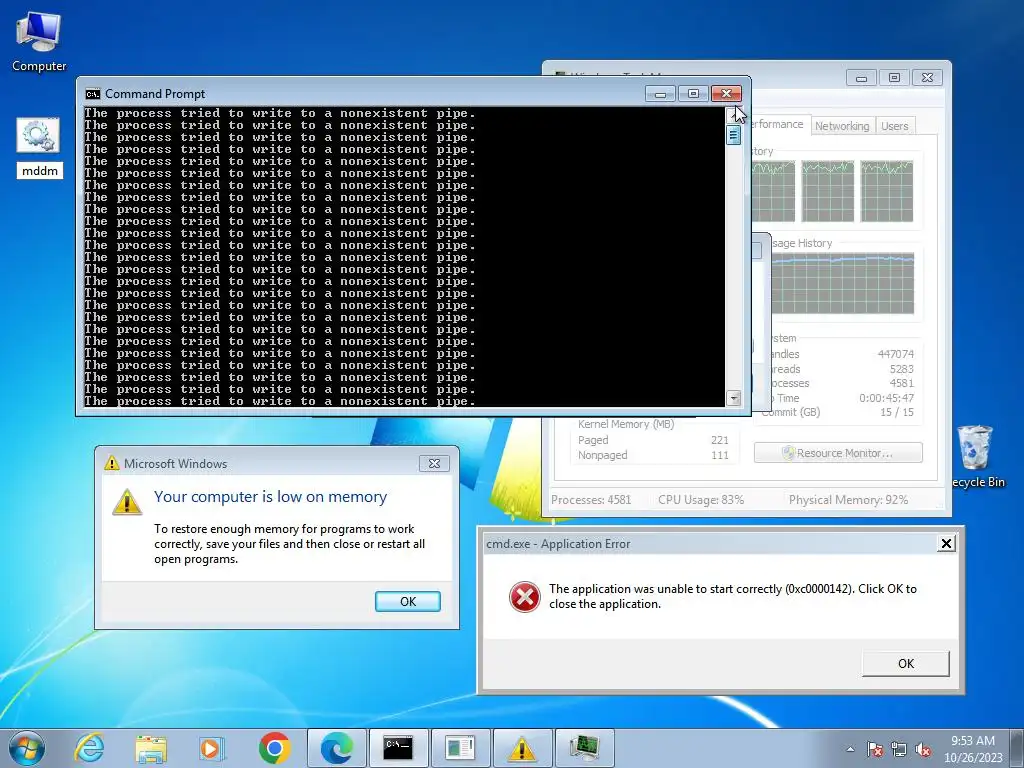Click the threads count 5283

coord(901,369)
